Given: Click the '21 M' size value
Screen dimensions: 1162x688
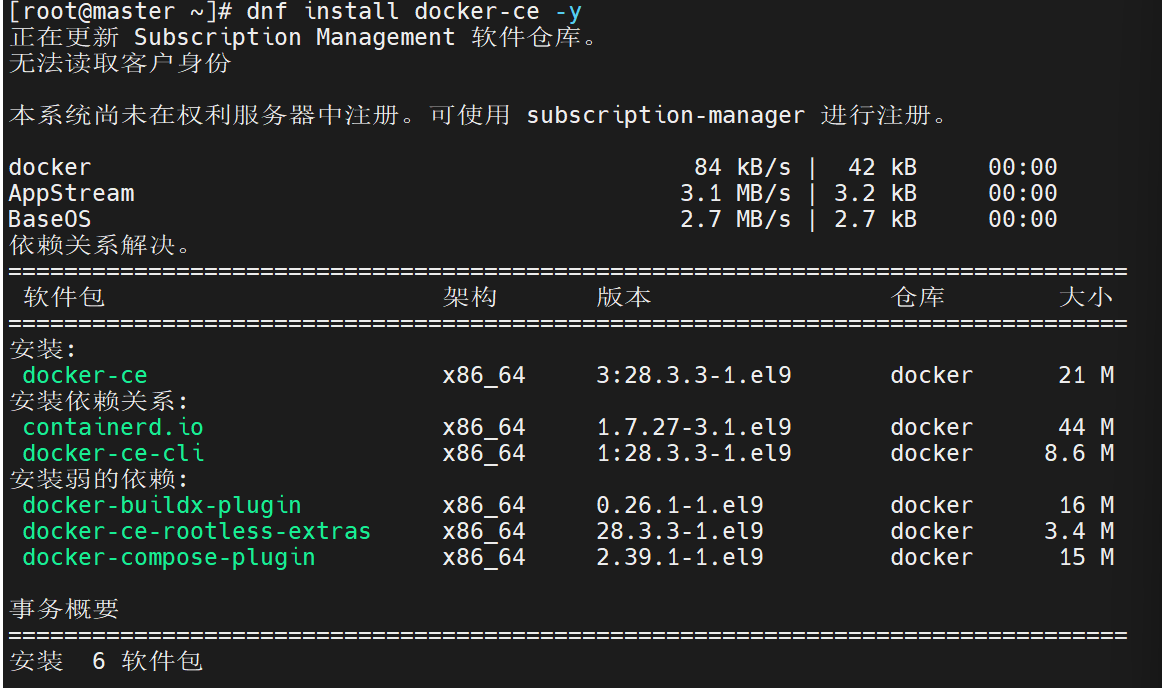Looking at the screenshot, I should [1086, 375].
